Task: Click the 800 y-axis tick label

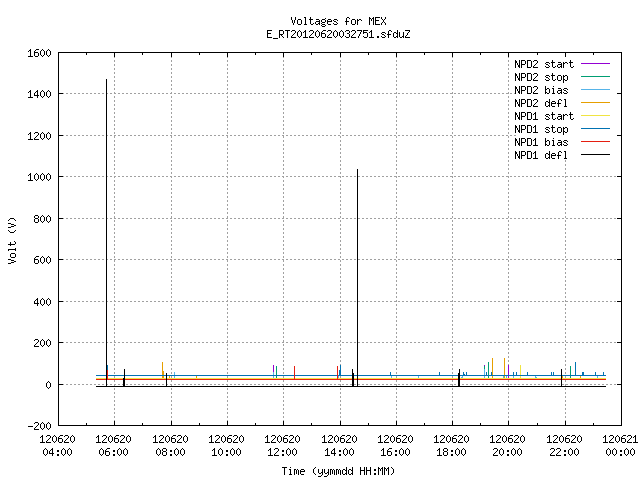Action: coord(42,219)
